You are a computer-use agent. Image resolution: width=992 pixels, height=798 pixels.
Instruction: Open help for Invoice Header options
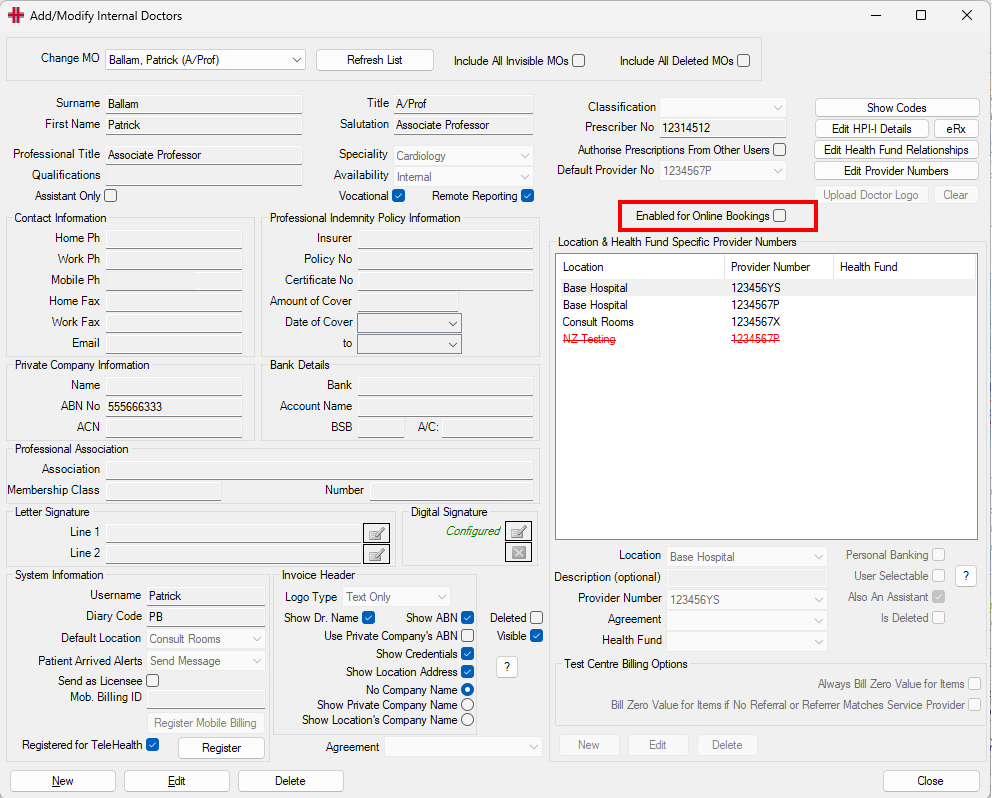[507, 667]
